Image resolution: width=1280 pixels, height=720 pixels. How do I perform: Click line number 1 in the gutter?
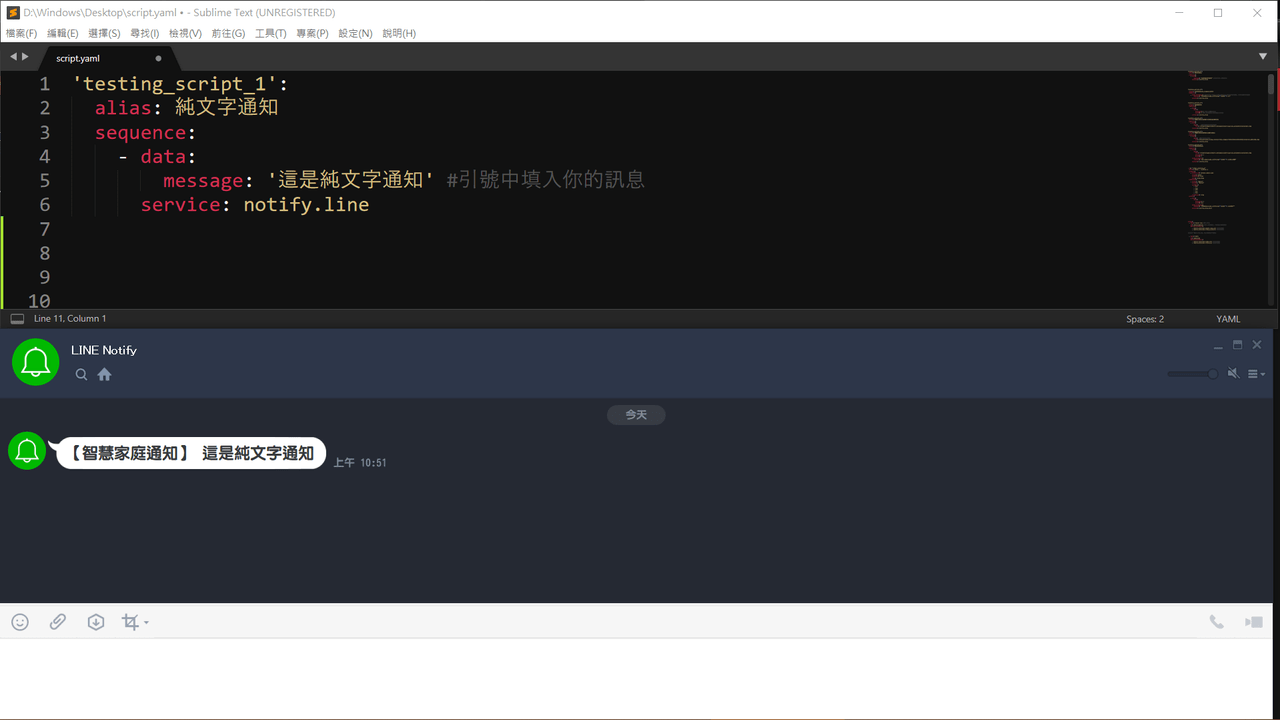(44, 84)
